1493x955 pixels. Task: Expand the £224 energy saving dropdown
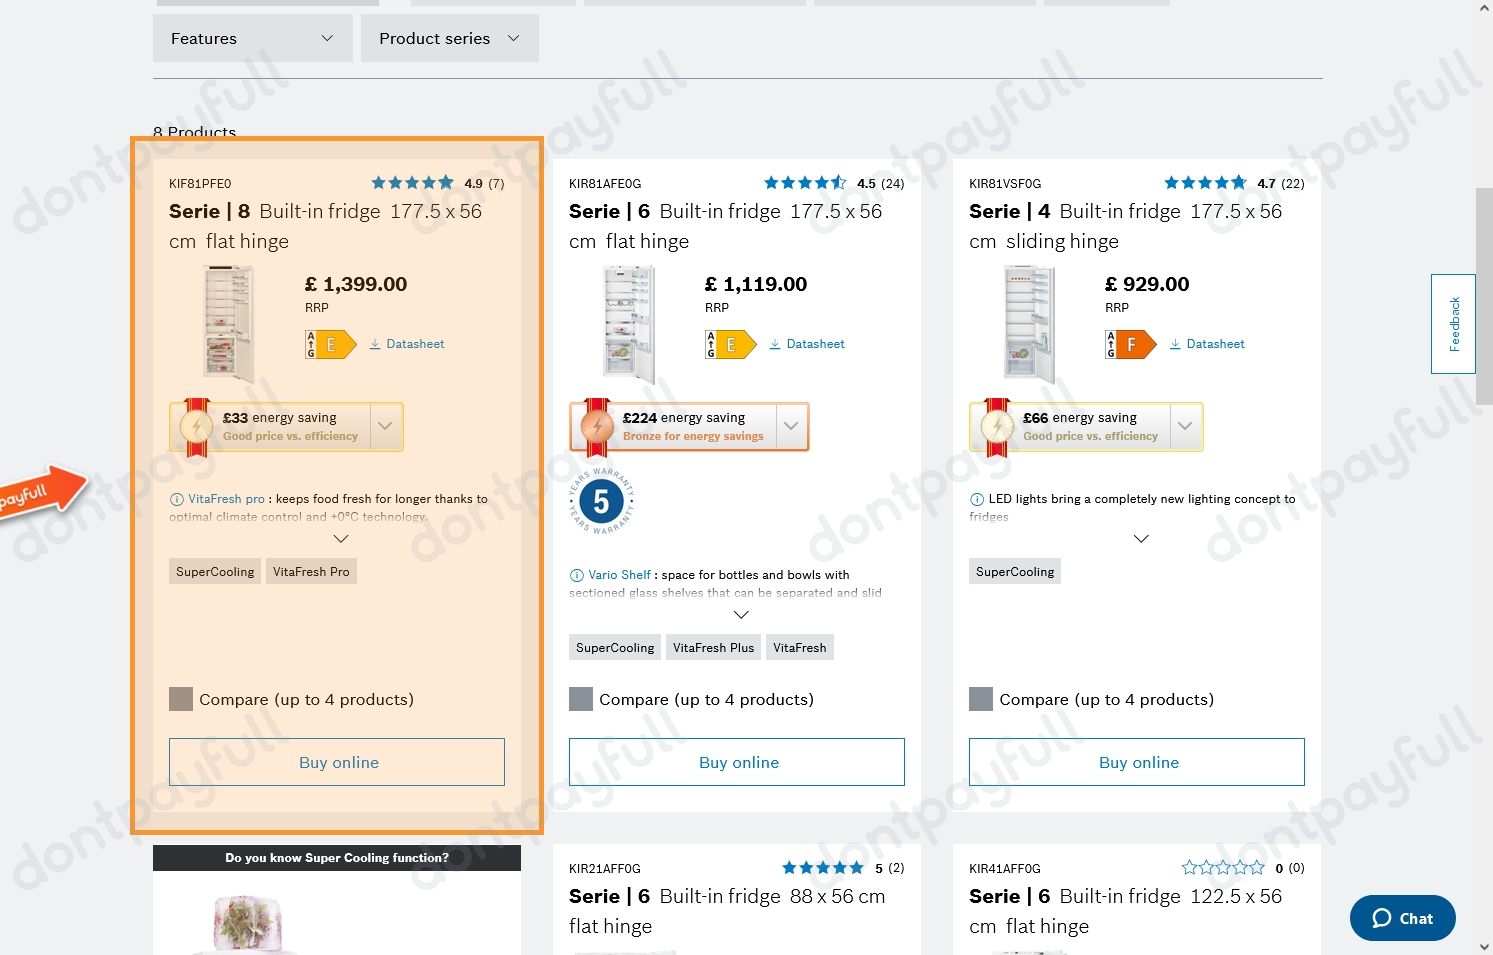791,427
